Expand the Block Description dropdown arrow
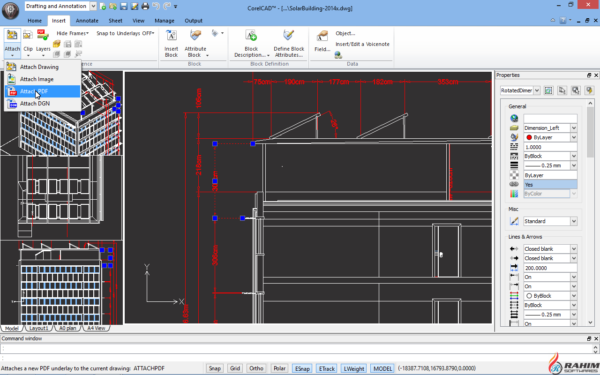The image size is (600, 375). click(268, 55)
